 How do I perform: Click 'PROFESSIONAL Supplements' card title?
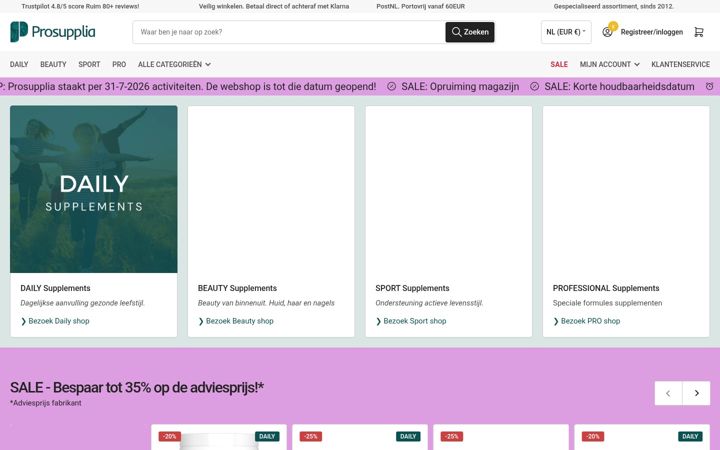pyautogui.click(x=606, y=288)
